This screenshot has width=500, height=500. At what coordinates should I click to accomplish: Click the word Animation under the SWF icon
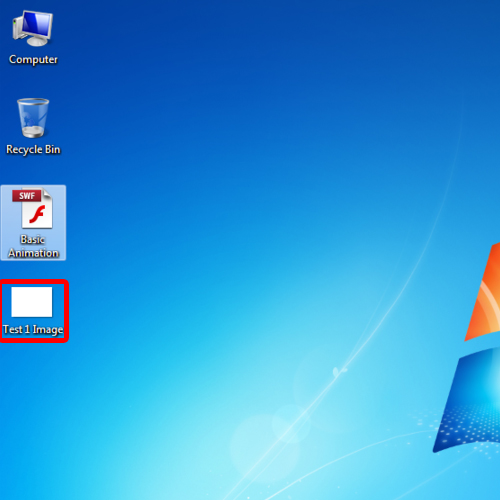click(33, 253)
